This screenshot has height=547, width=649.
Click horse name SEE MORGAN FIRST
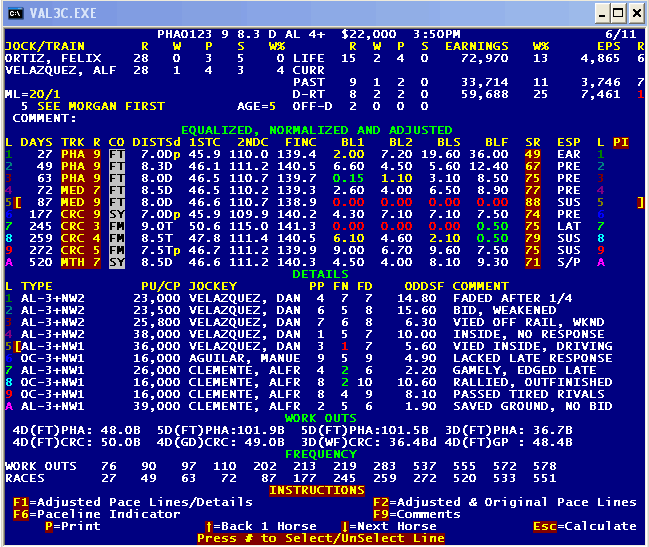point(101,106)
